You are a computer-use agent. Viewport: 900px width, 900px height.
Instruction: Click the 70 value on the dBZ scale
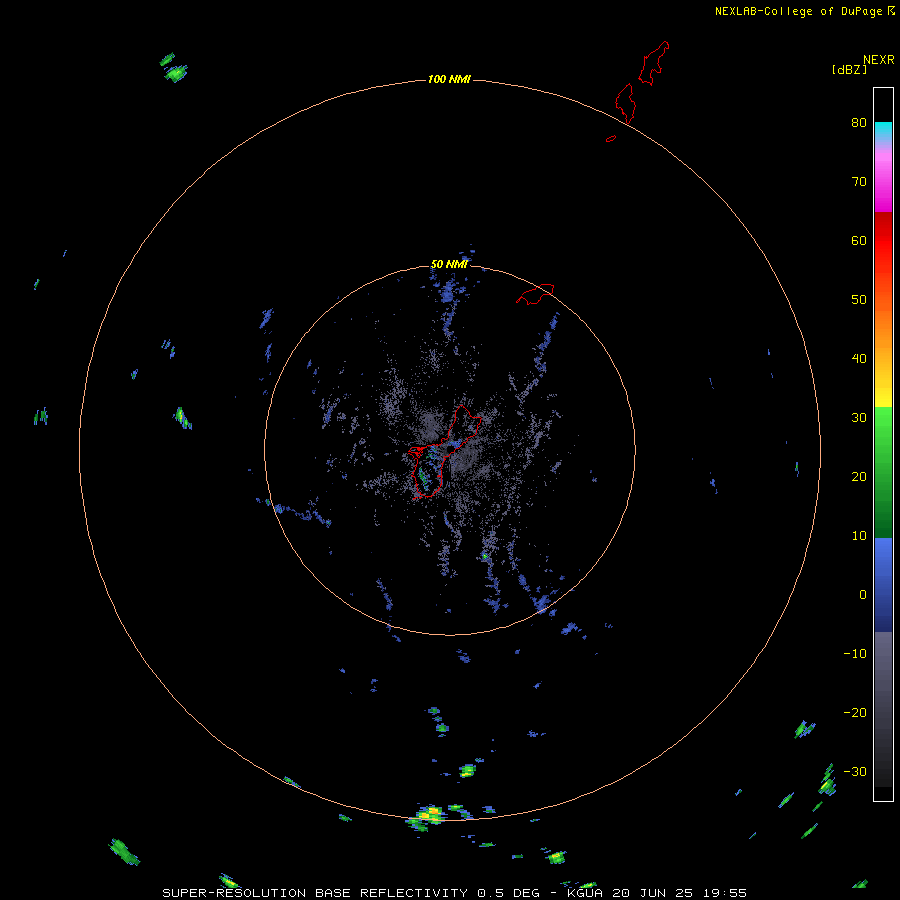click(x=859, y=182)
